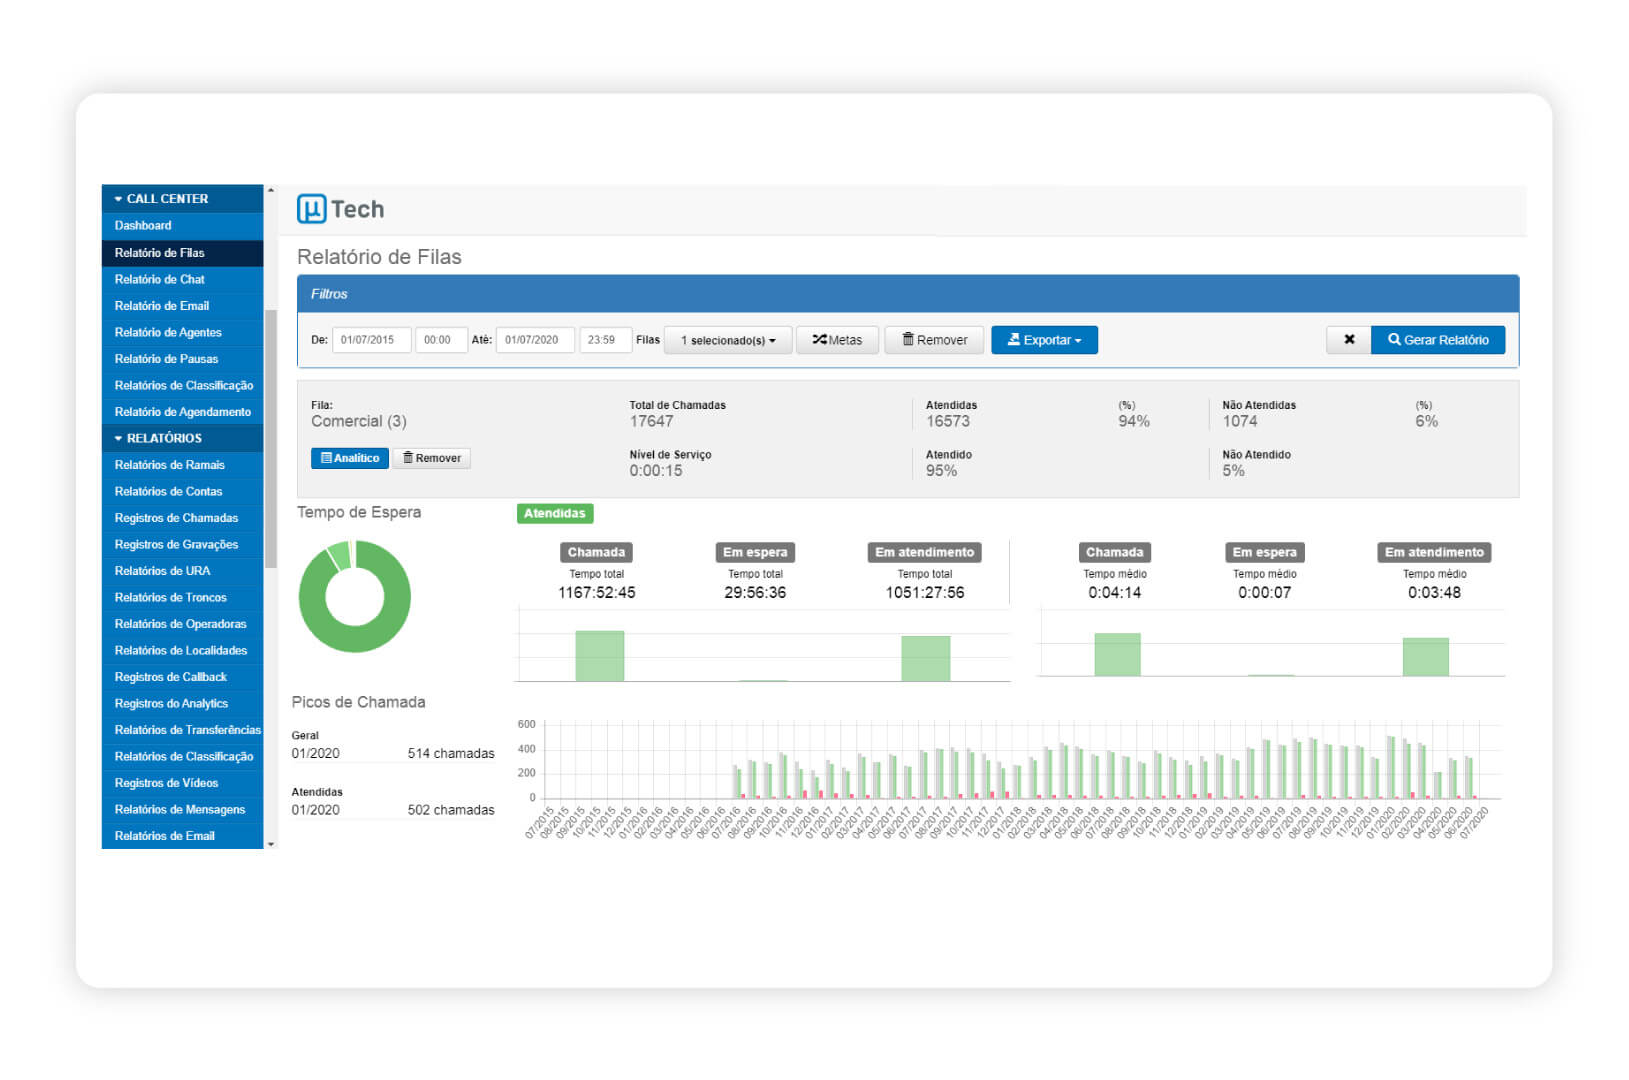The image size is (1629, 1080).
Task: Open the Metas shuffle button
Action: click(837, 340)
